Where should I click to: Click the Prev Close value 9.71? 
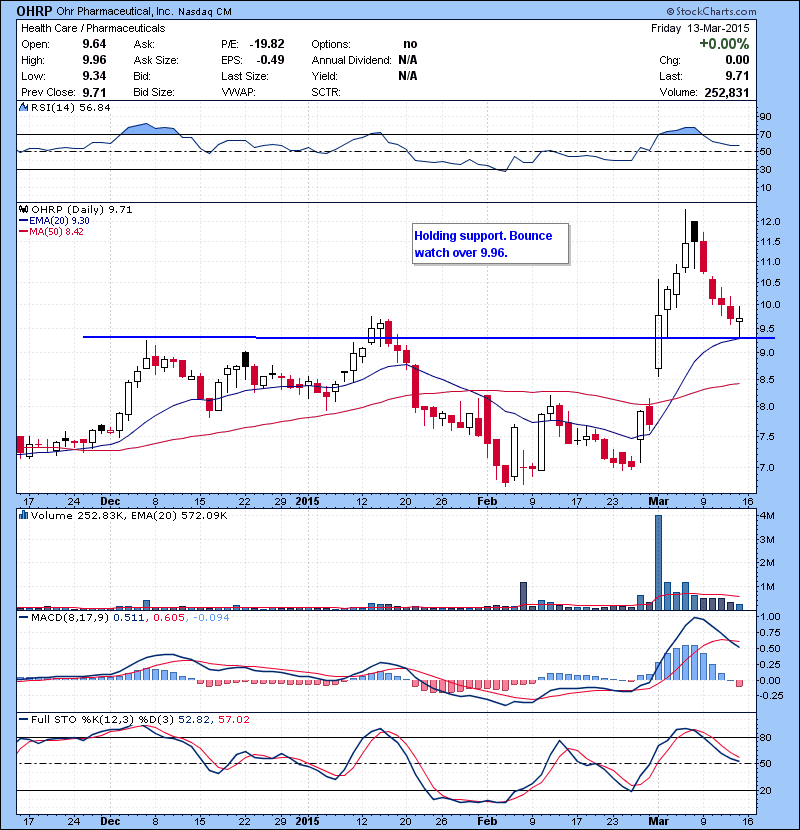[94, 92]
